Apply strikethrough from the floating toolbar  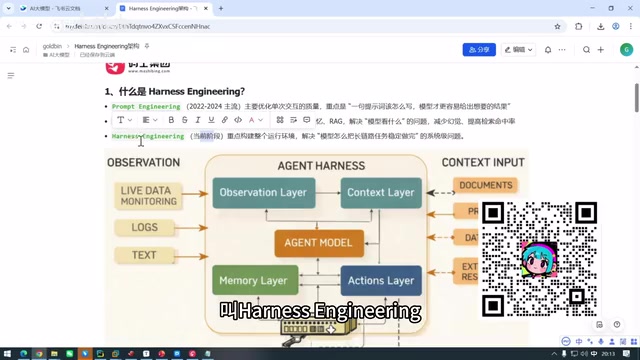[184, 120]
